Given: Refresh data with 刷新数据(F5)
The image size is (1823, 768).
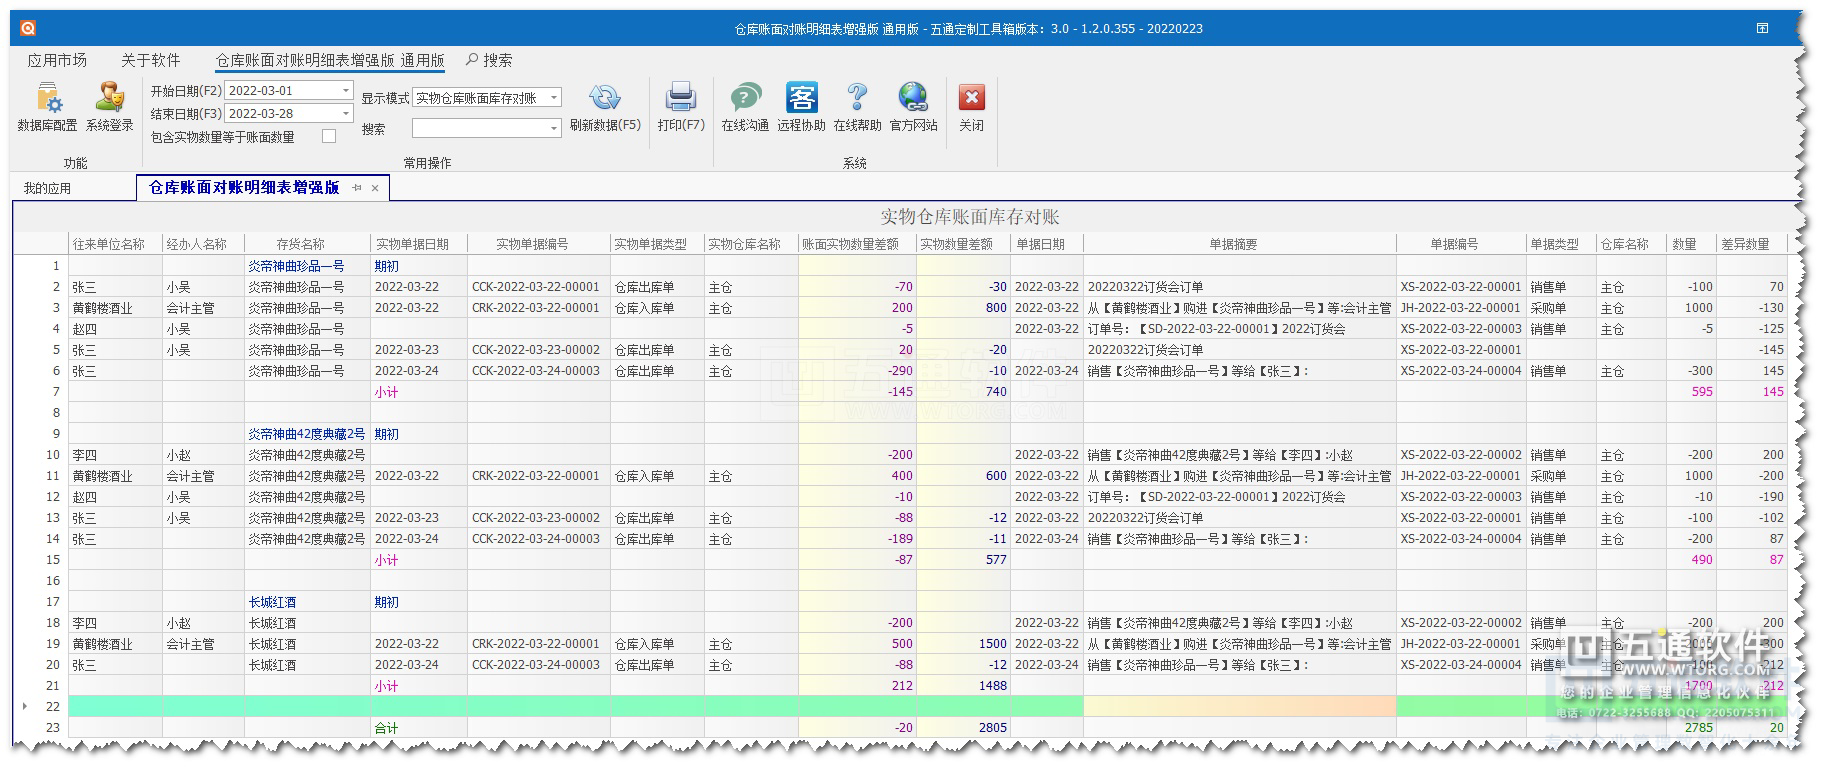Looking at the screenshot, I should click(x=605, y=108).
